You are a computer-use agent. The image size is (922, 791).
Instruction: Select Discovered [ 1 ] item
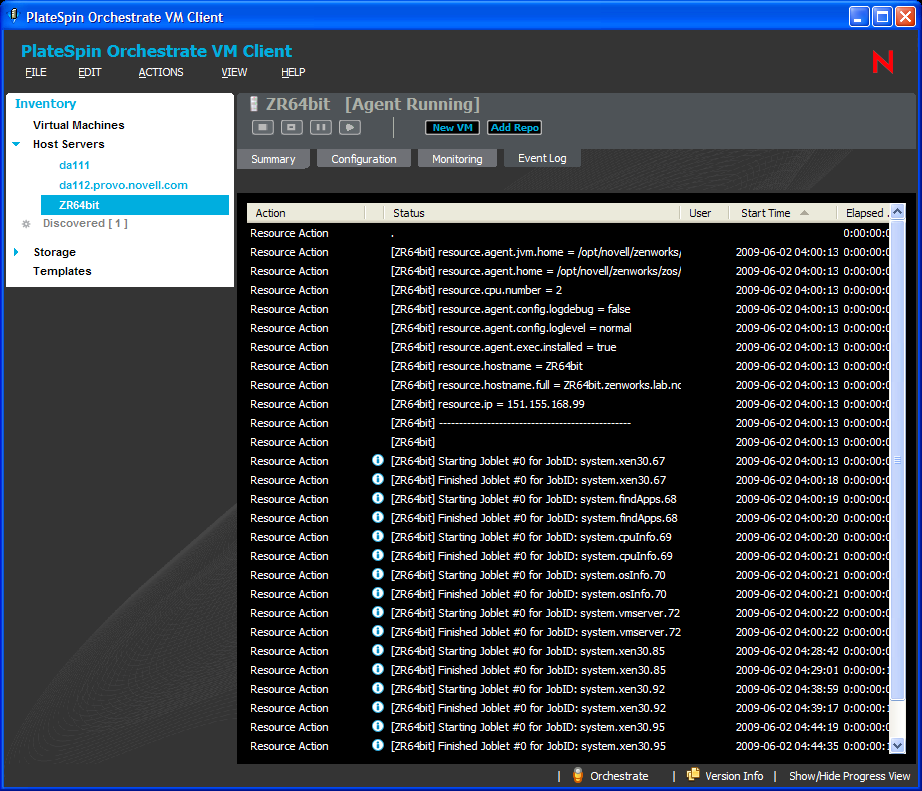click(85, 223)
